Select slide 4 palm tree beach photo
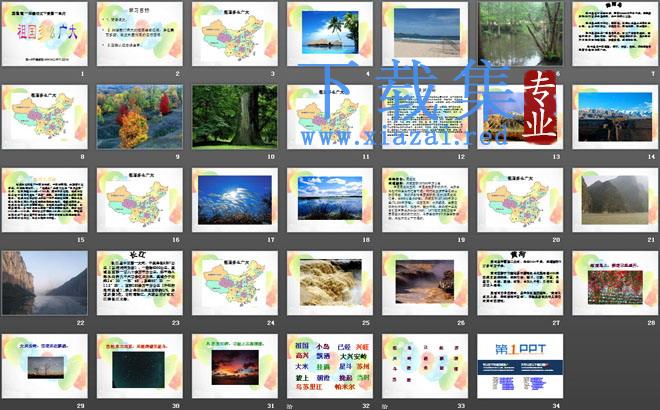 click(x=330, y=34)
